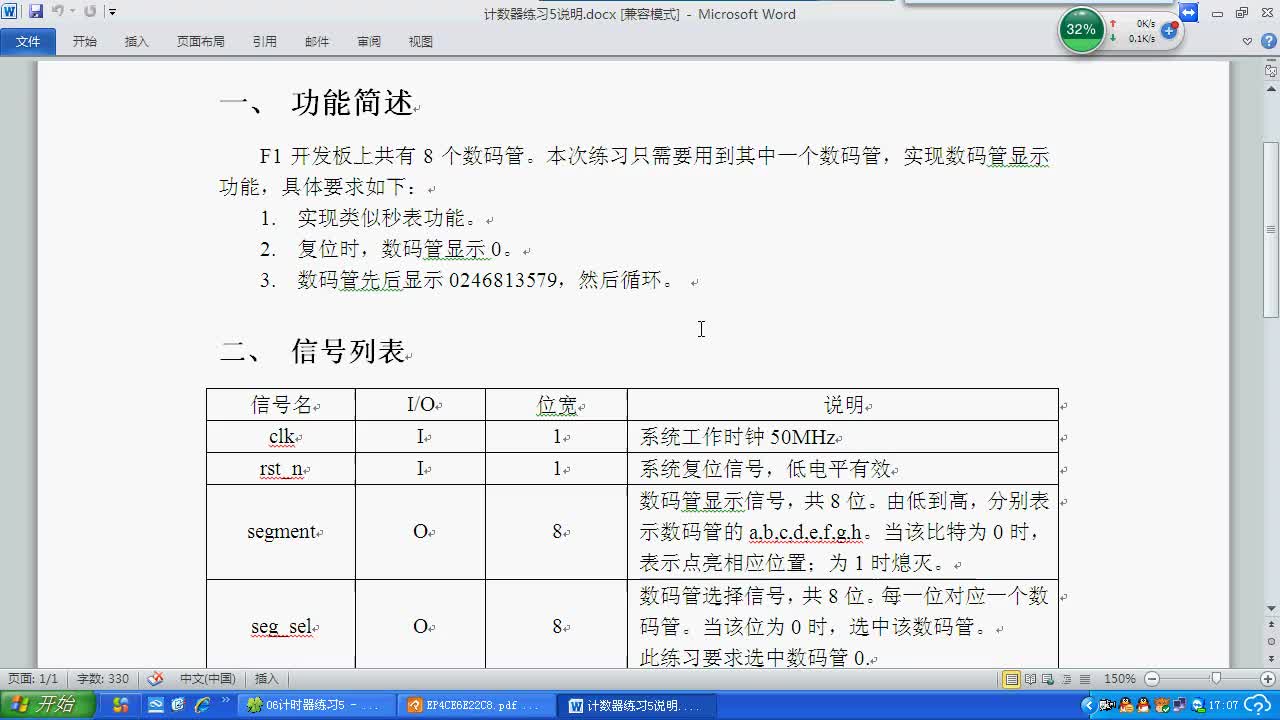Viewport: 1280px width, 720px height.
Task: Click the Internet Explorer quick launch icon
Action: 203,705
